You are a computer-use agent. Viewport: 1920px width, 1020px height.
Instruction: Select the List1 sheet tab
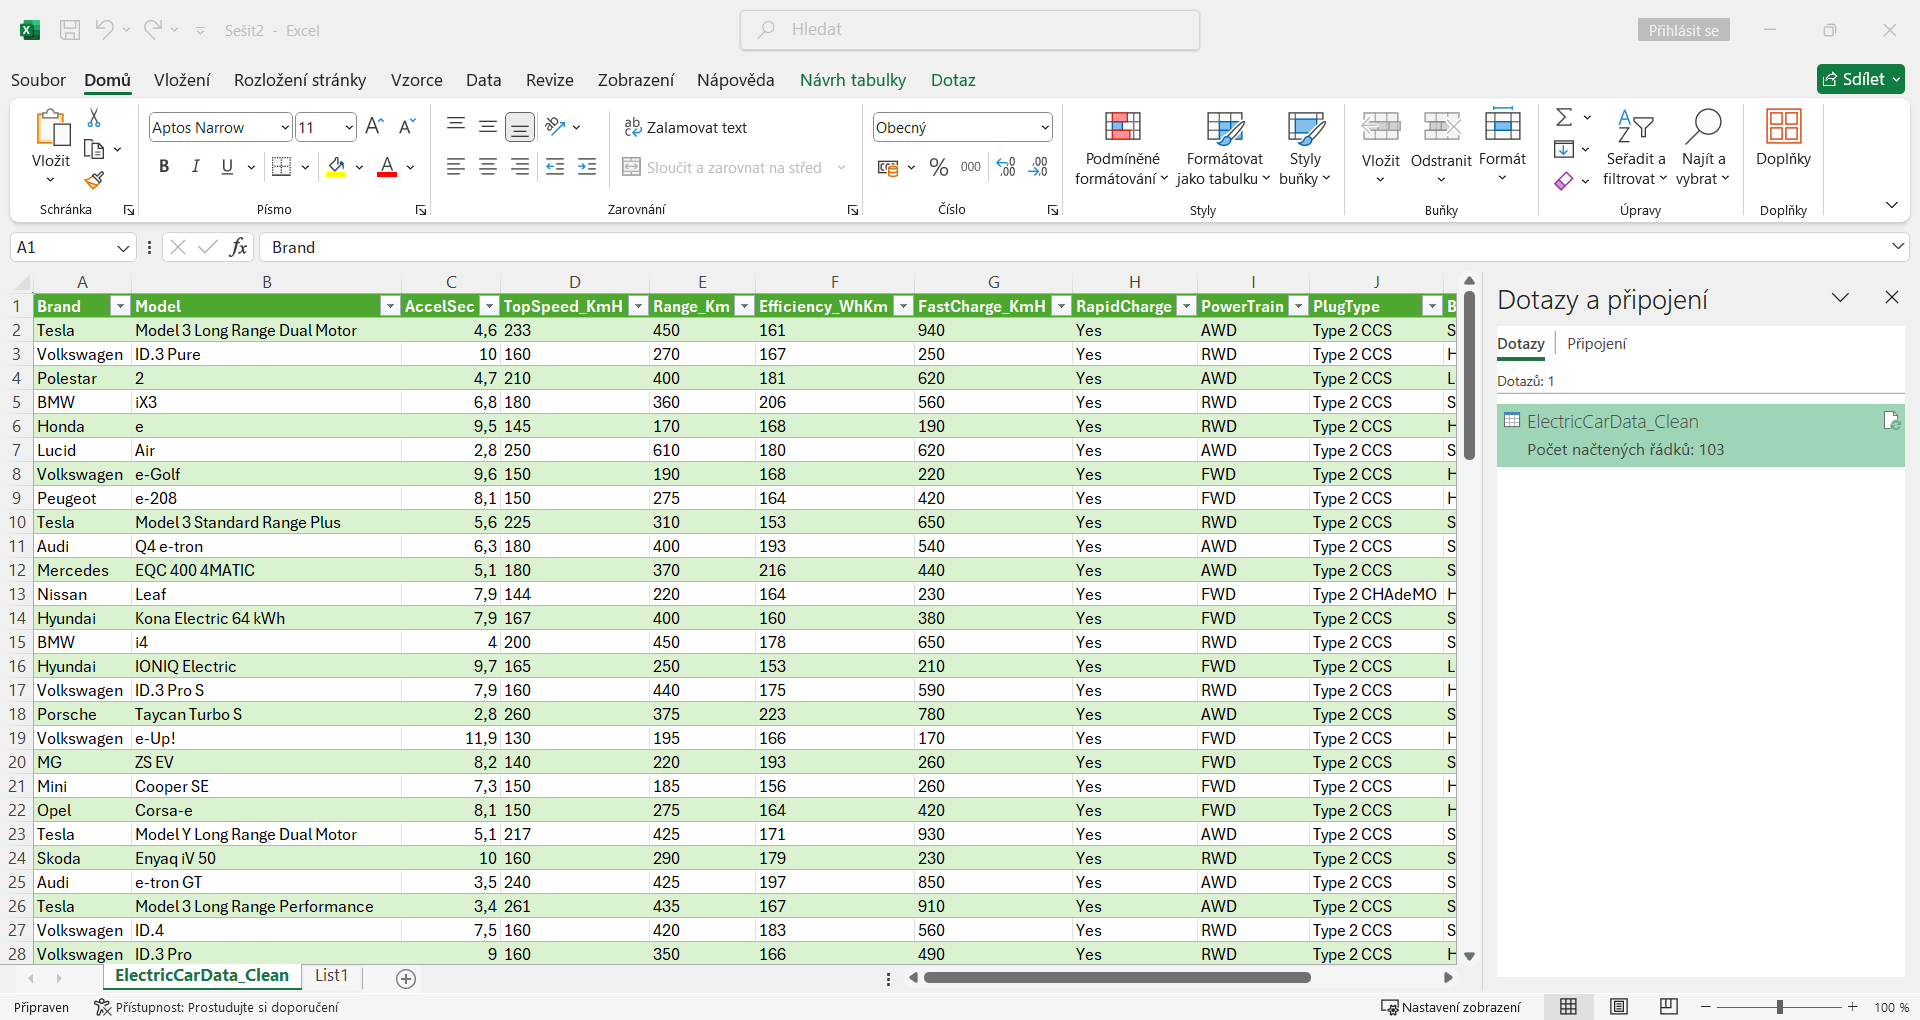tap(331, 976)
